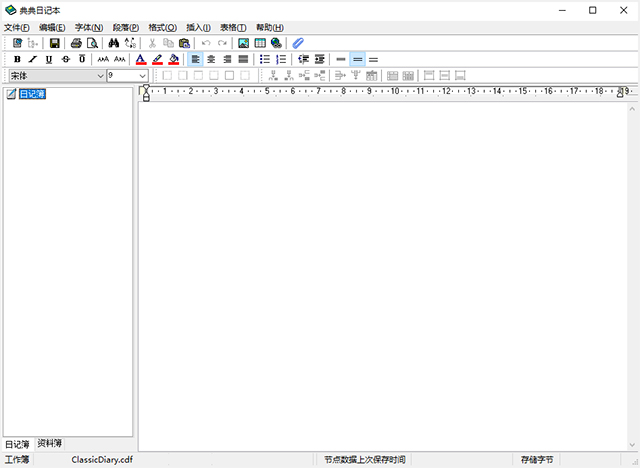Viewport: 640px width, 468px height.
Task: Click the print preview icon
Action: pyautogui.click(x=92, y=43)
